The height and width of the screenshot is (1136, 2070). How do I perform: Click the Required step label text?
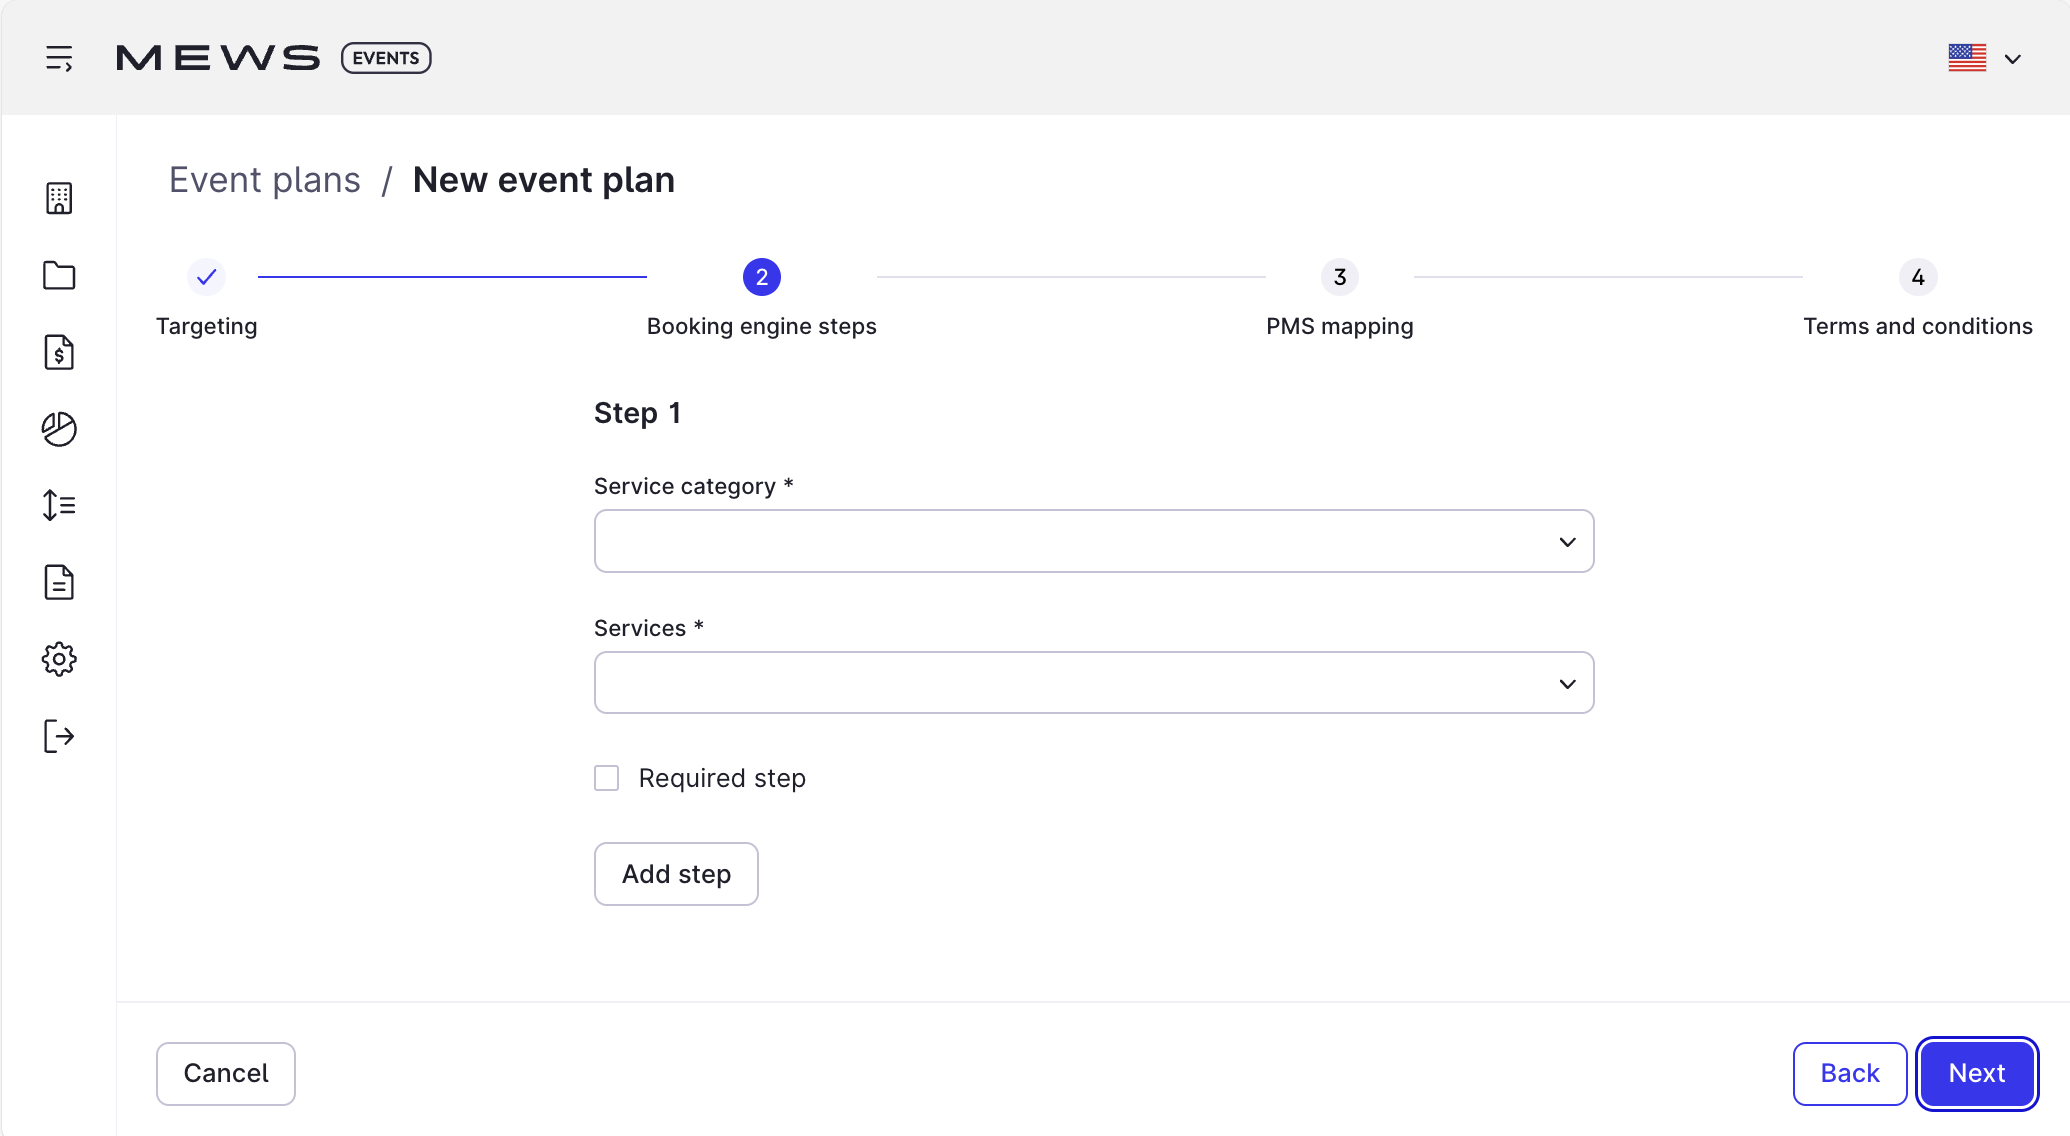[722, 778]
